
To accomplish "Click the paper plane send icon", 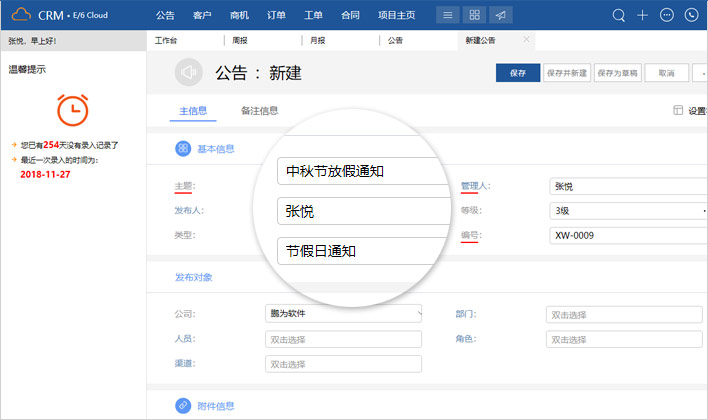I will (501, 15).
